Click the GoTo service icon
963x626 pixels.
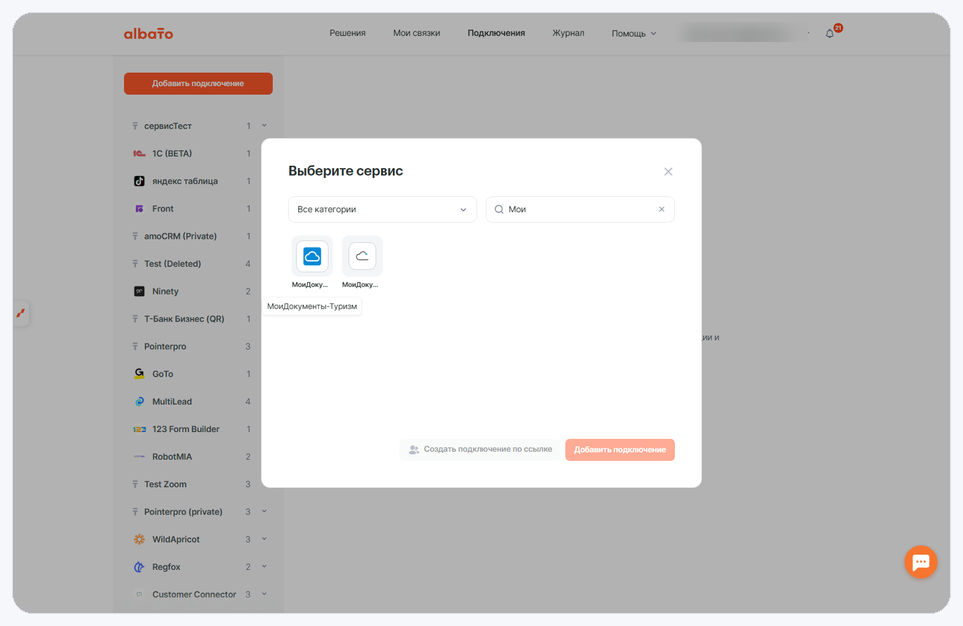[139, 374]
